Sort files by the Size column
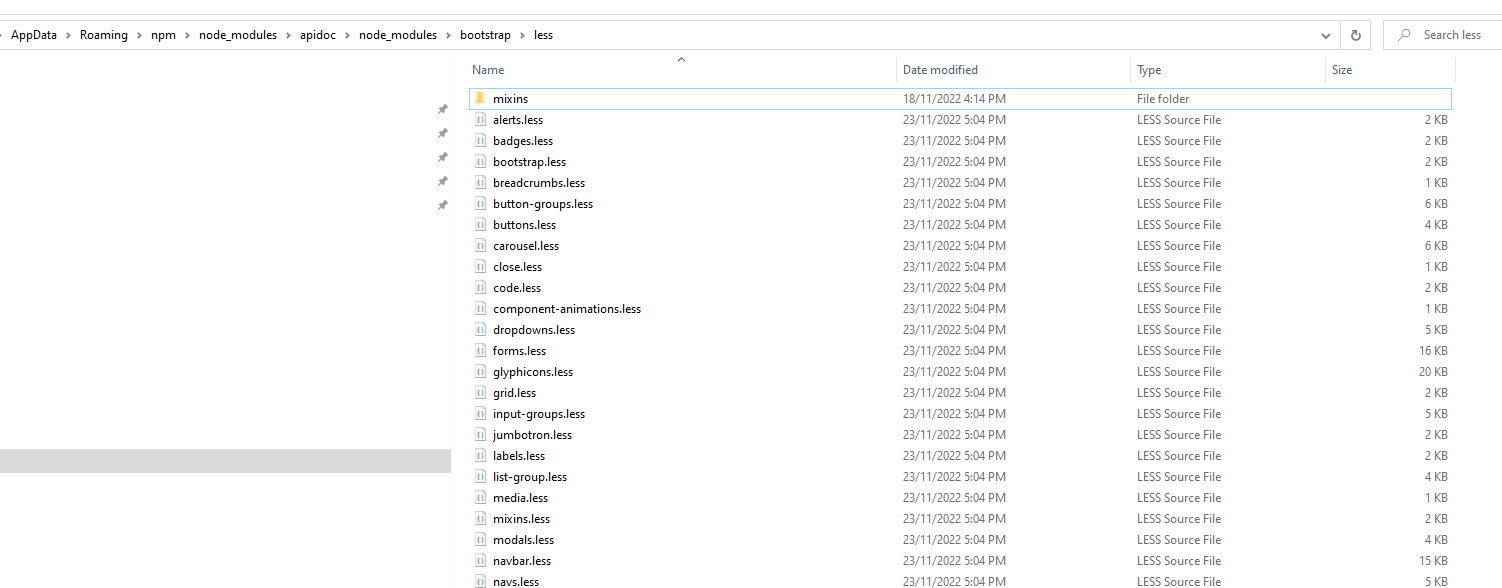This screenshot has width=1502, height=588. click(1342, 70)
